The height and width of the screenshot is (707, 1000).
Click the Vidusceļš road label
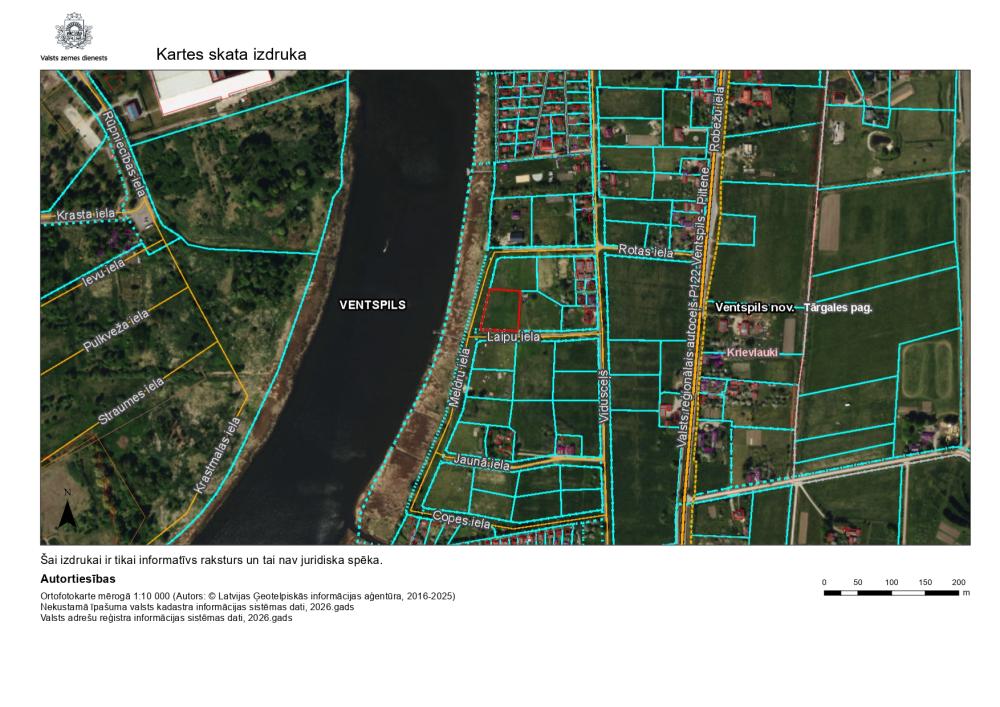(x=603, y=397)
